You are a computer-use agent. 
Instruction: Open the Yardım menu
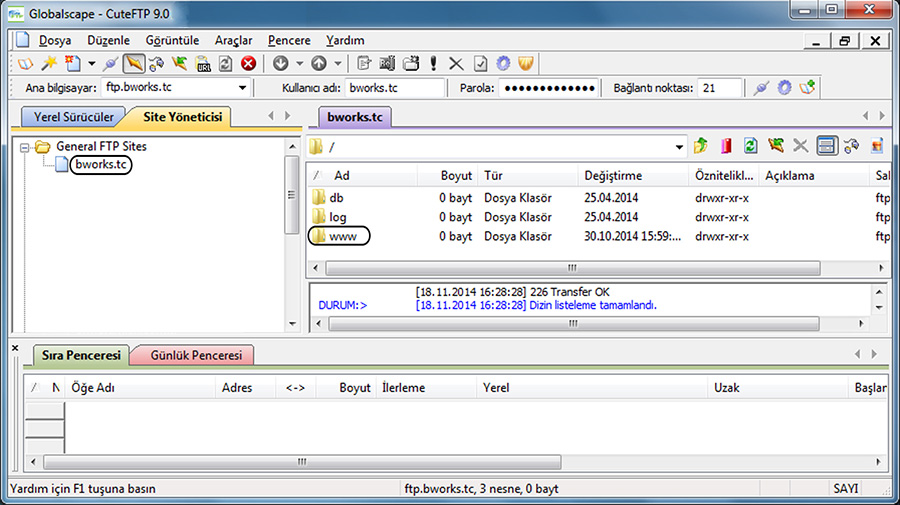pyautogui.click(x=345, y=41)
